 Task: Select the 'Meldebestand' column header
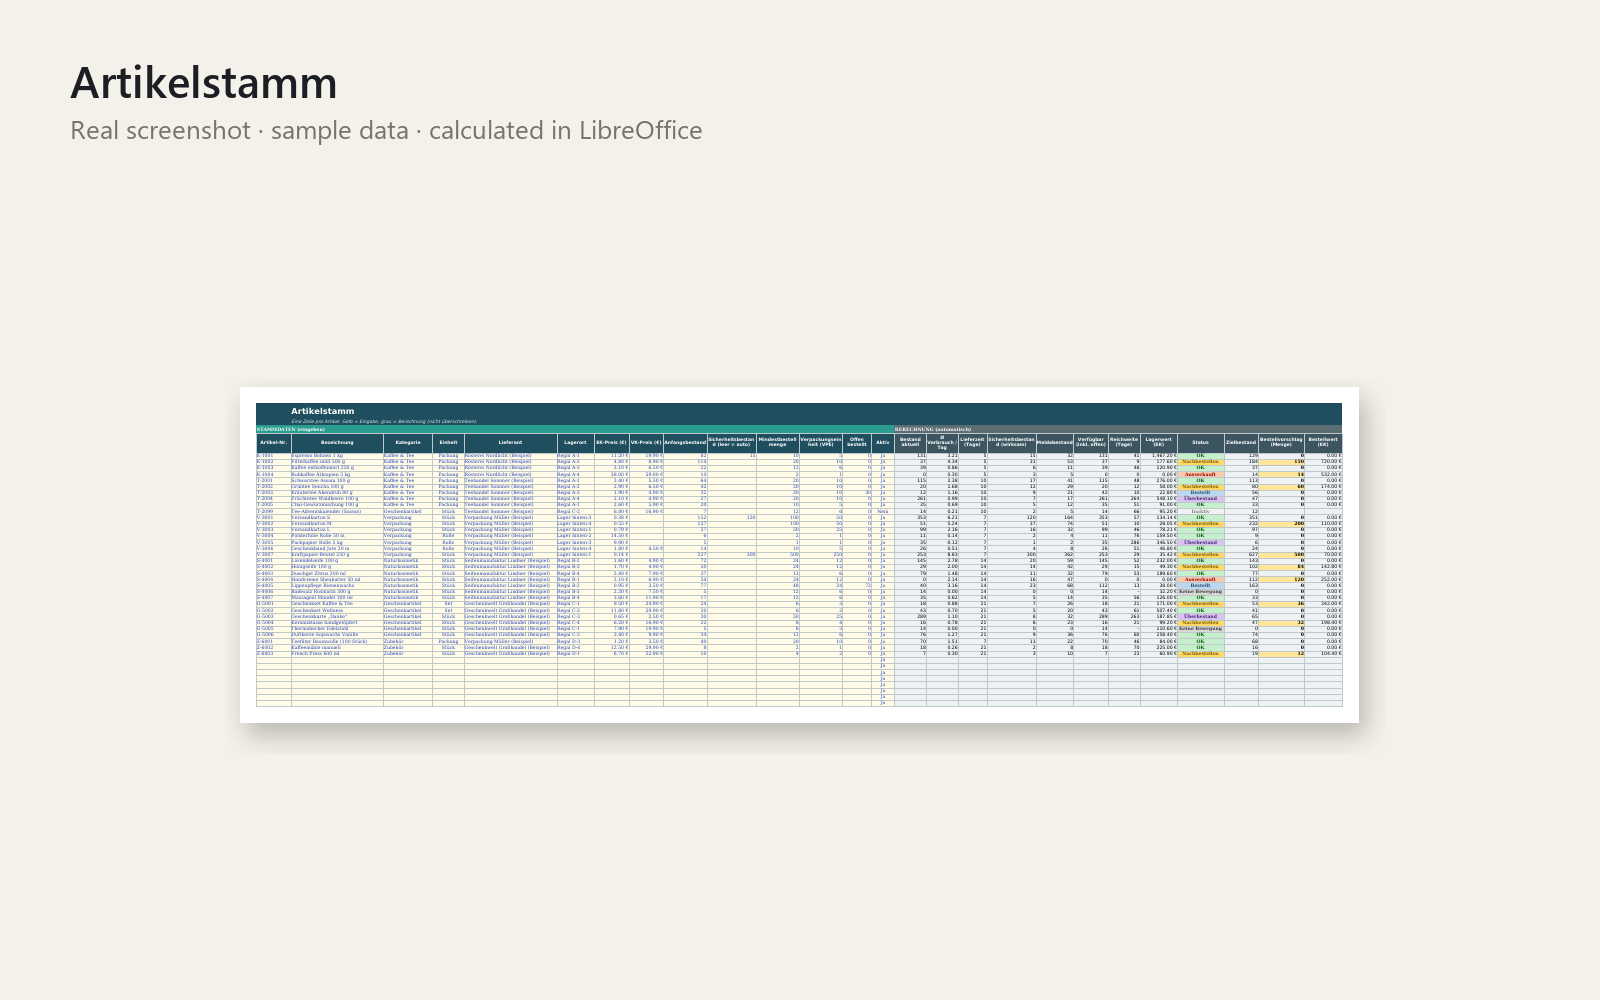[1055, 443]
